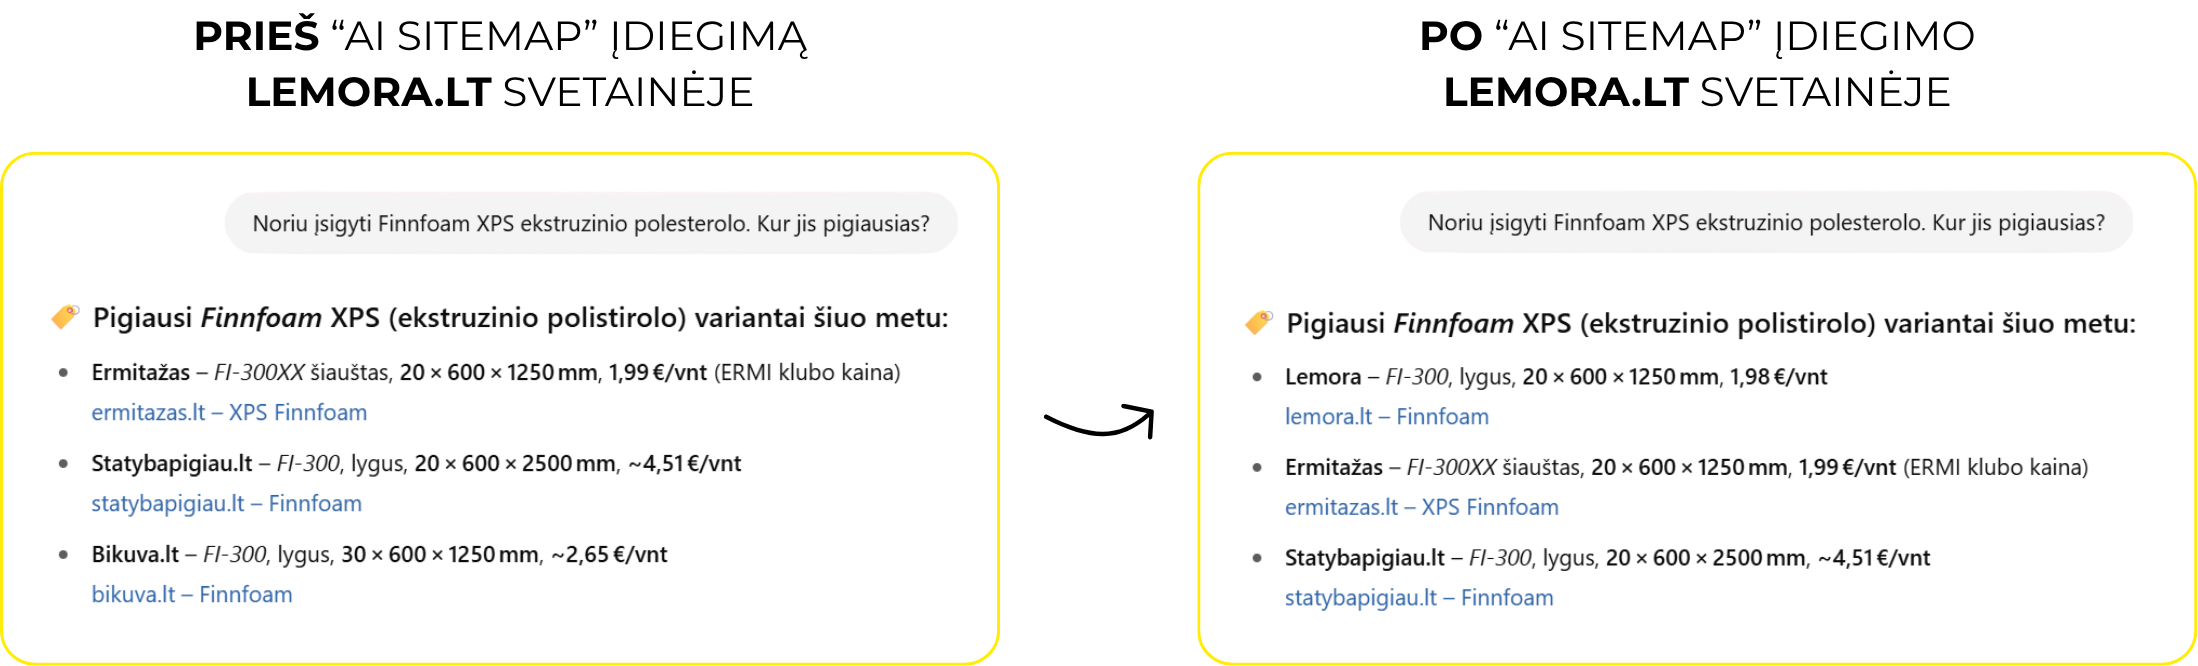Click the user question bubble in PRIEŠ panel
Viewport: 2198px width, 666px height.
pyautogui.click(x=591, y=223)
